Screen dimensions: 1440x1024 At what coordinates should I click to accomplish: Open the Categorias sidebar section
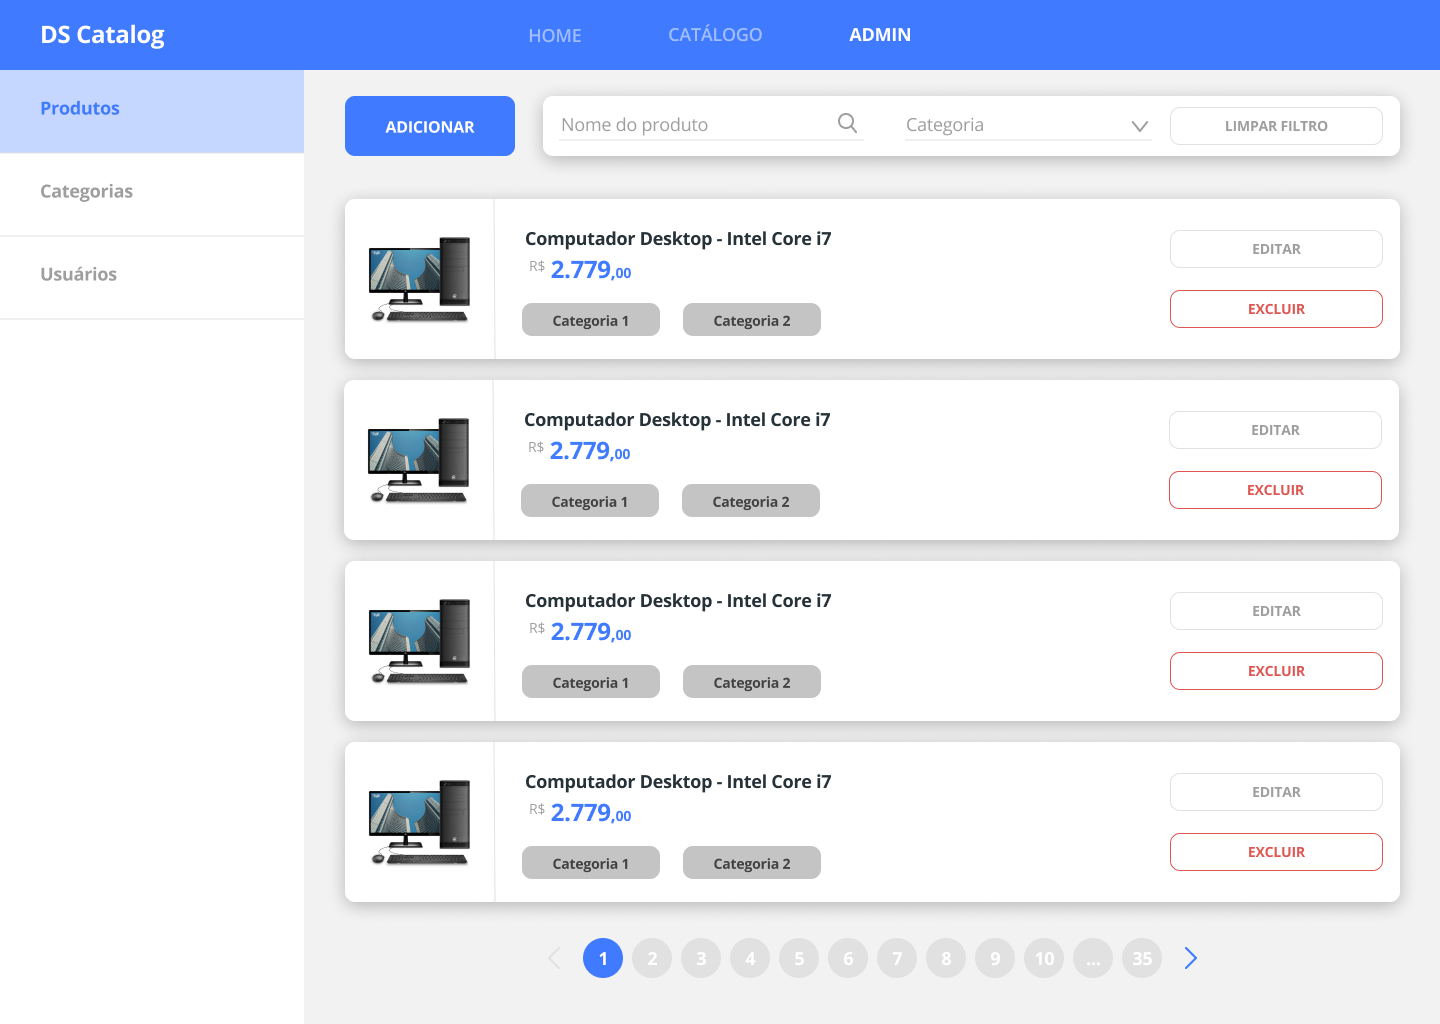pos(86,191)
